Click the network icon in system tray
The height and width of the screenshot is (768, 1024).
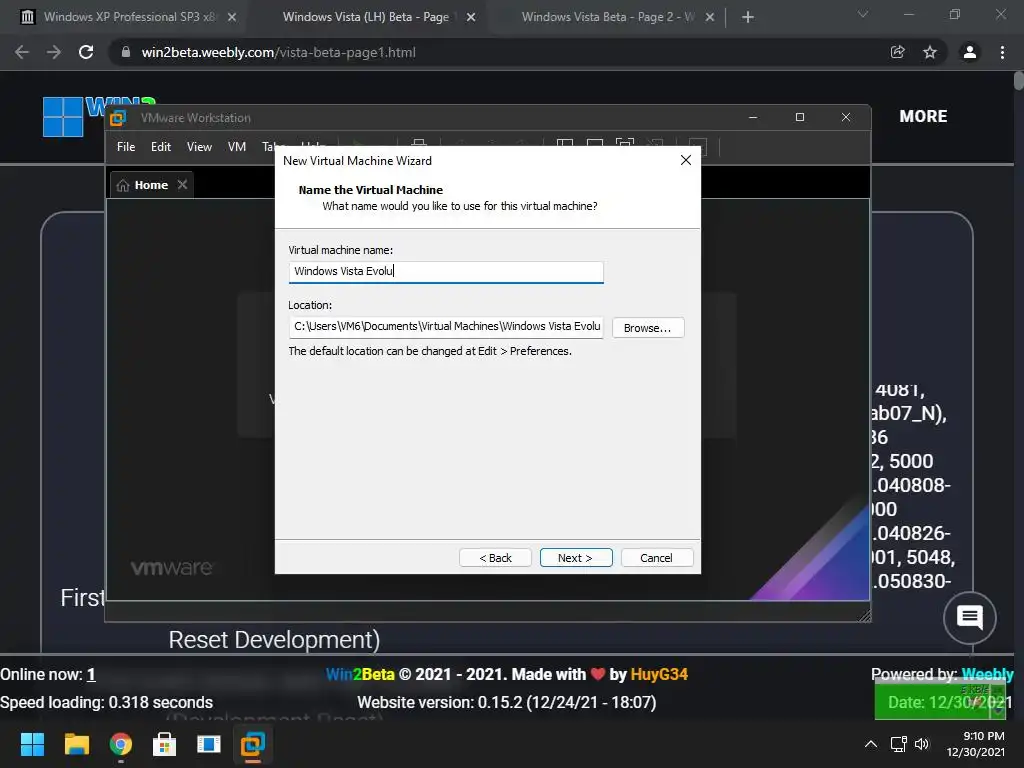click(x=899, y=744)
